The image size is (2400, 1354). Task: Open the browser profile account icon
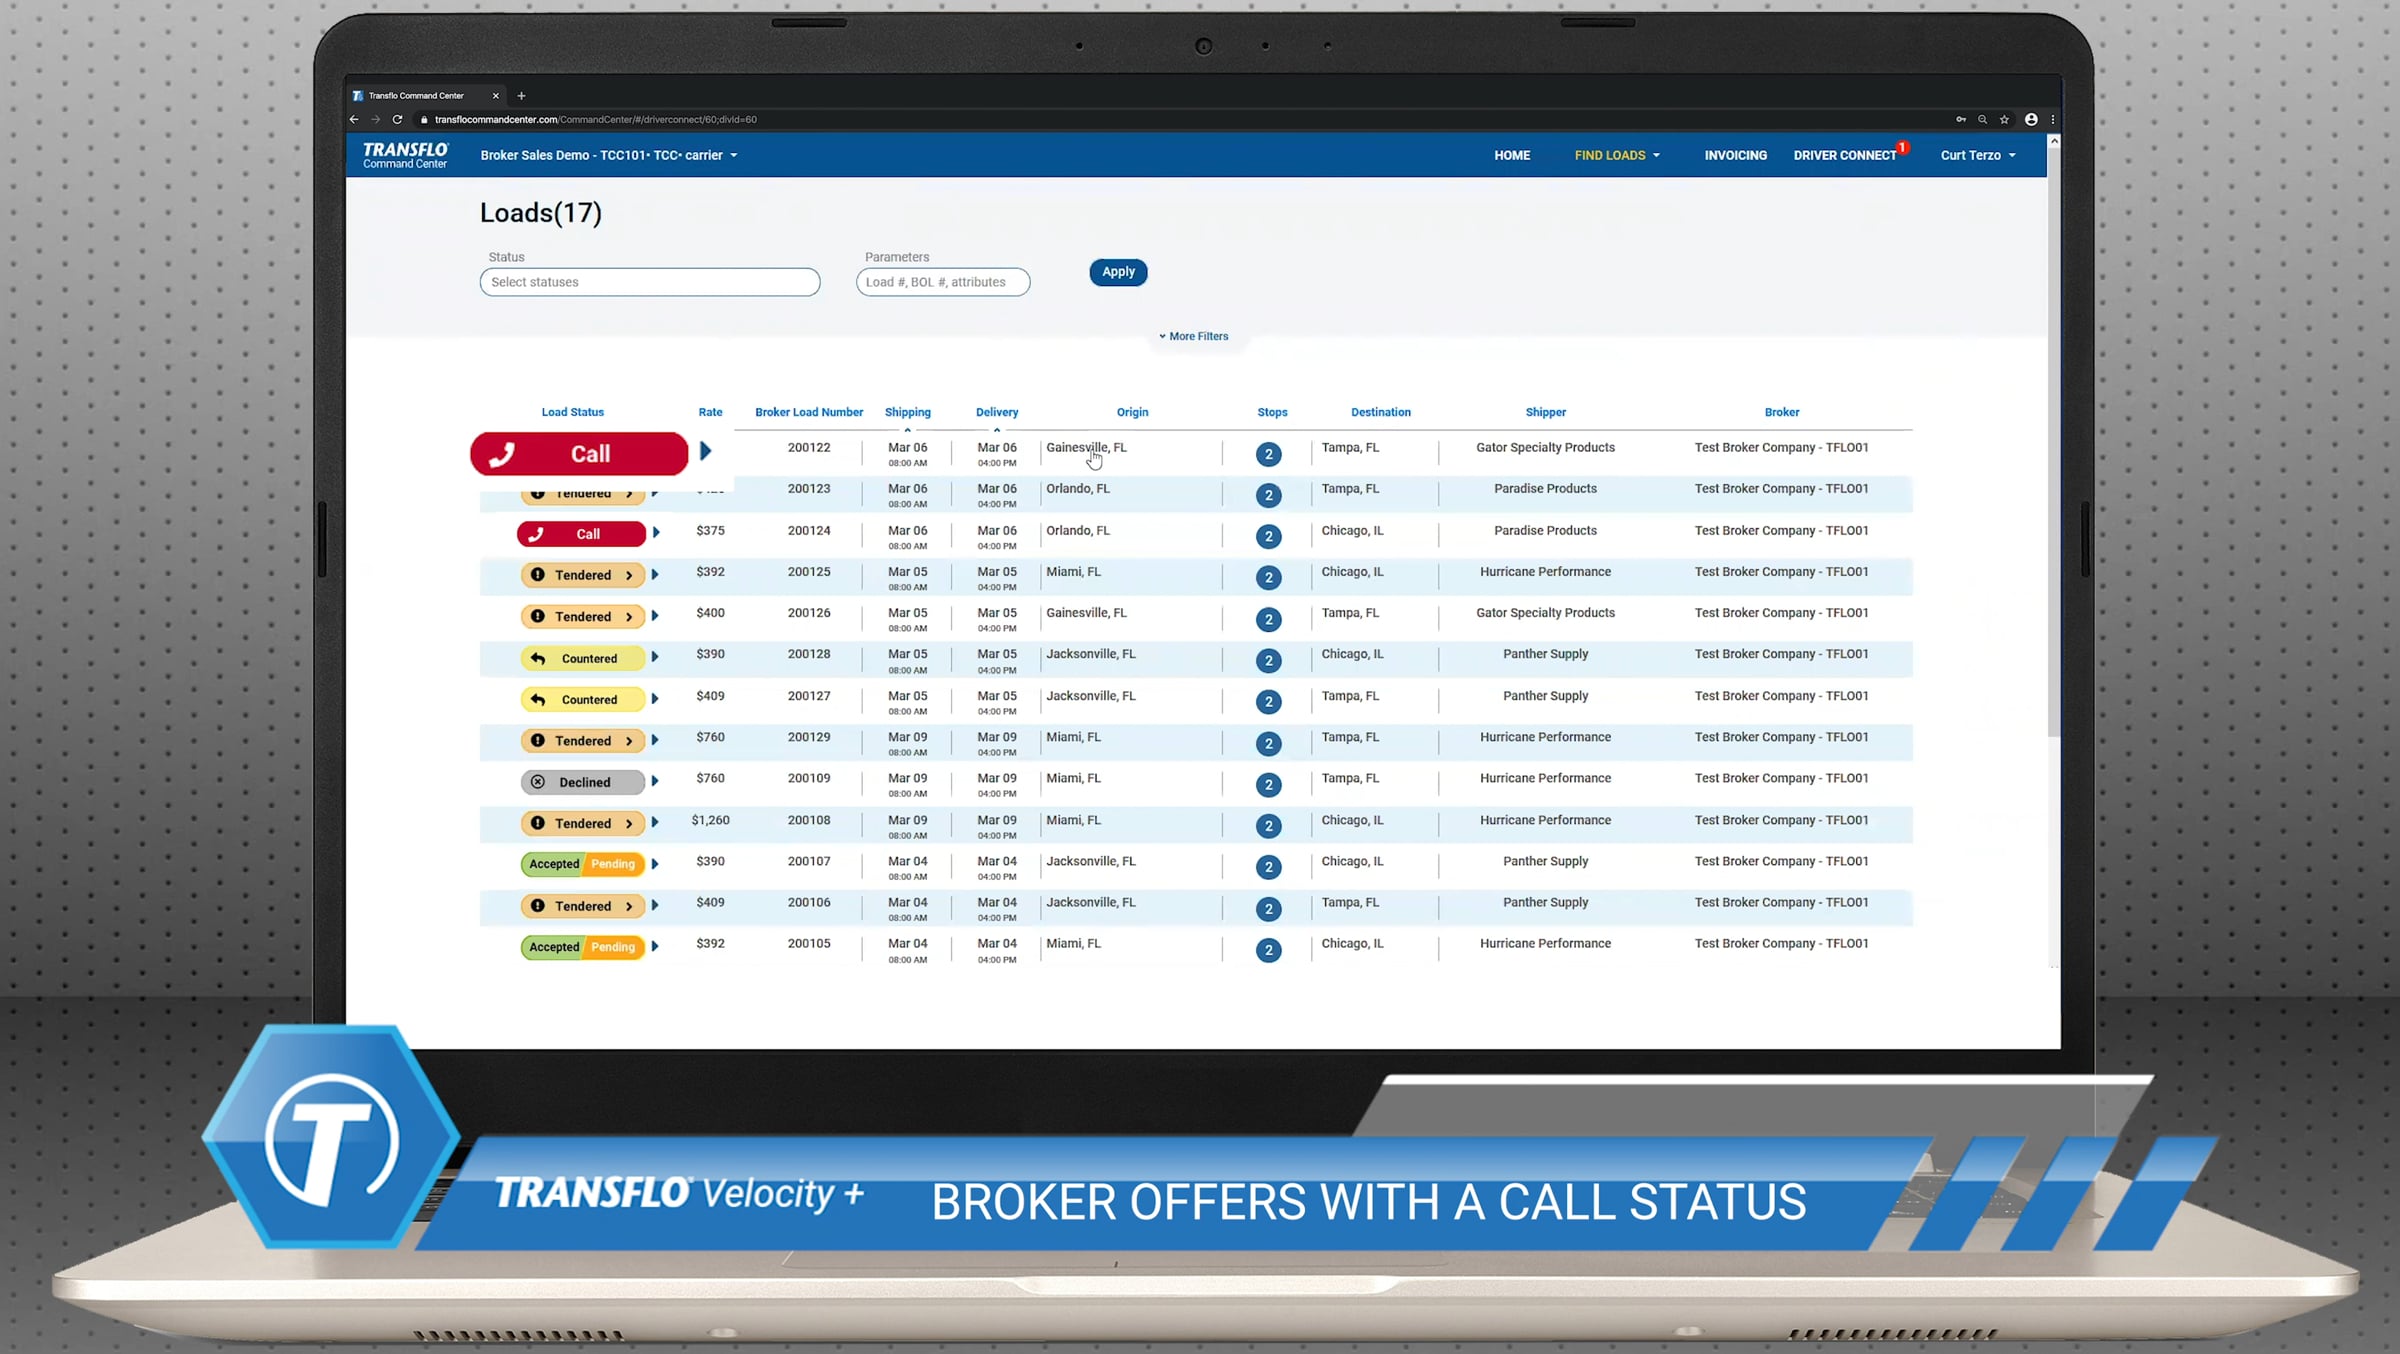[x=2031, y=120]
